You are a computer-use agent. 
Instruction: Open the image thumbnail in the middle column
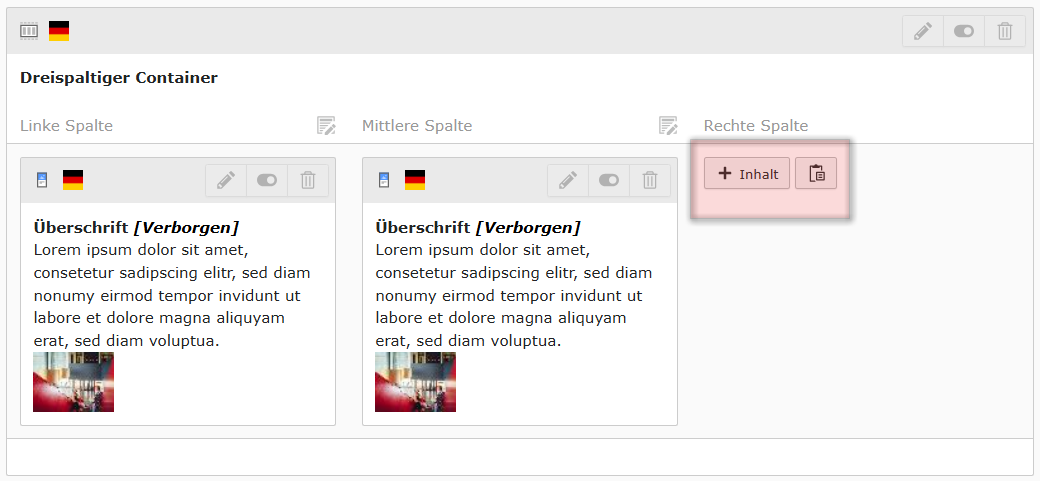(x=415, y=382)
